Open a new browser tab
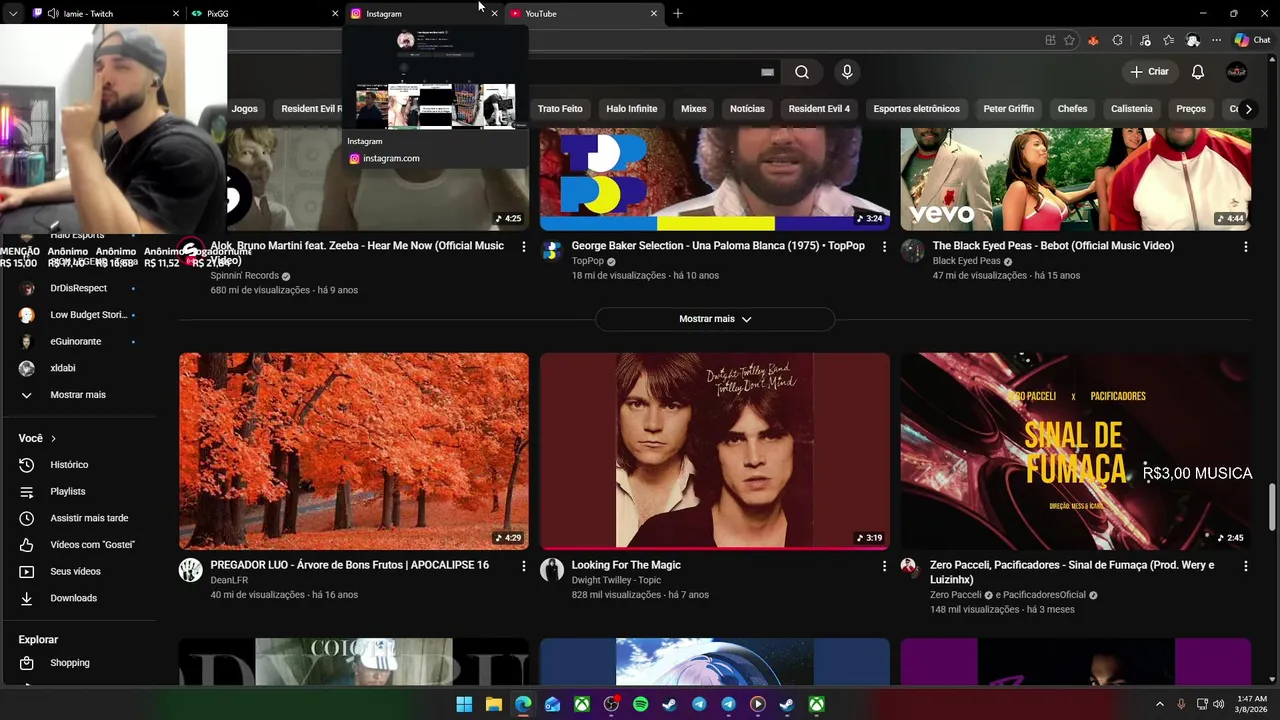The width and height of the screenshot is (1280, 720). tap(678, 13)
